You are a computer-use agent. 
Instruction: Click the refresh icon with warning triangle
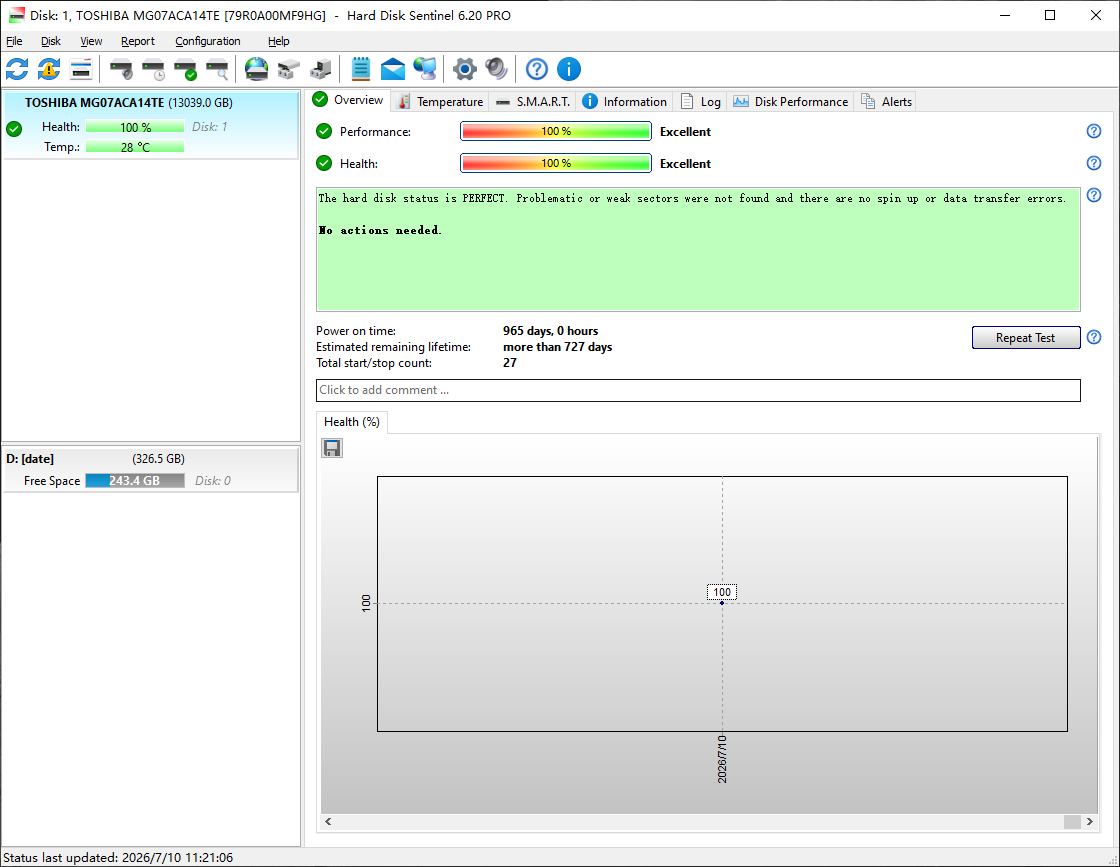pos(49,69)
